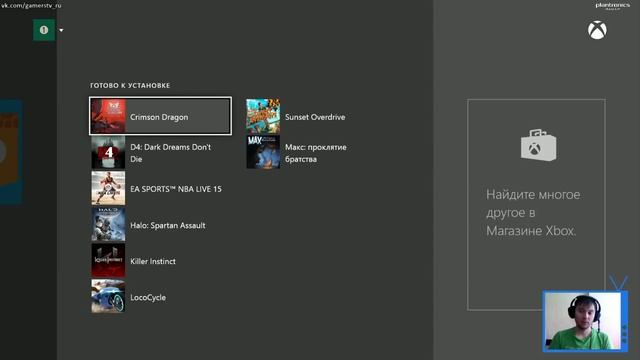Screen dimensions: 640x360
Task: Select the LocoCycle title
Action: point(148,297)
